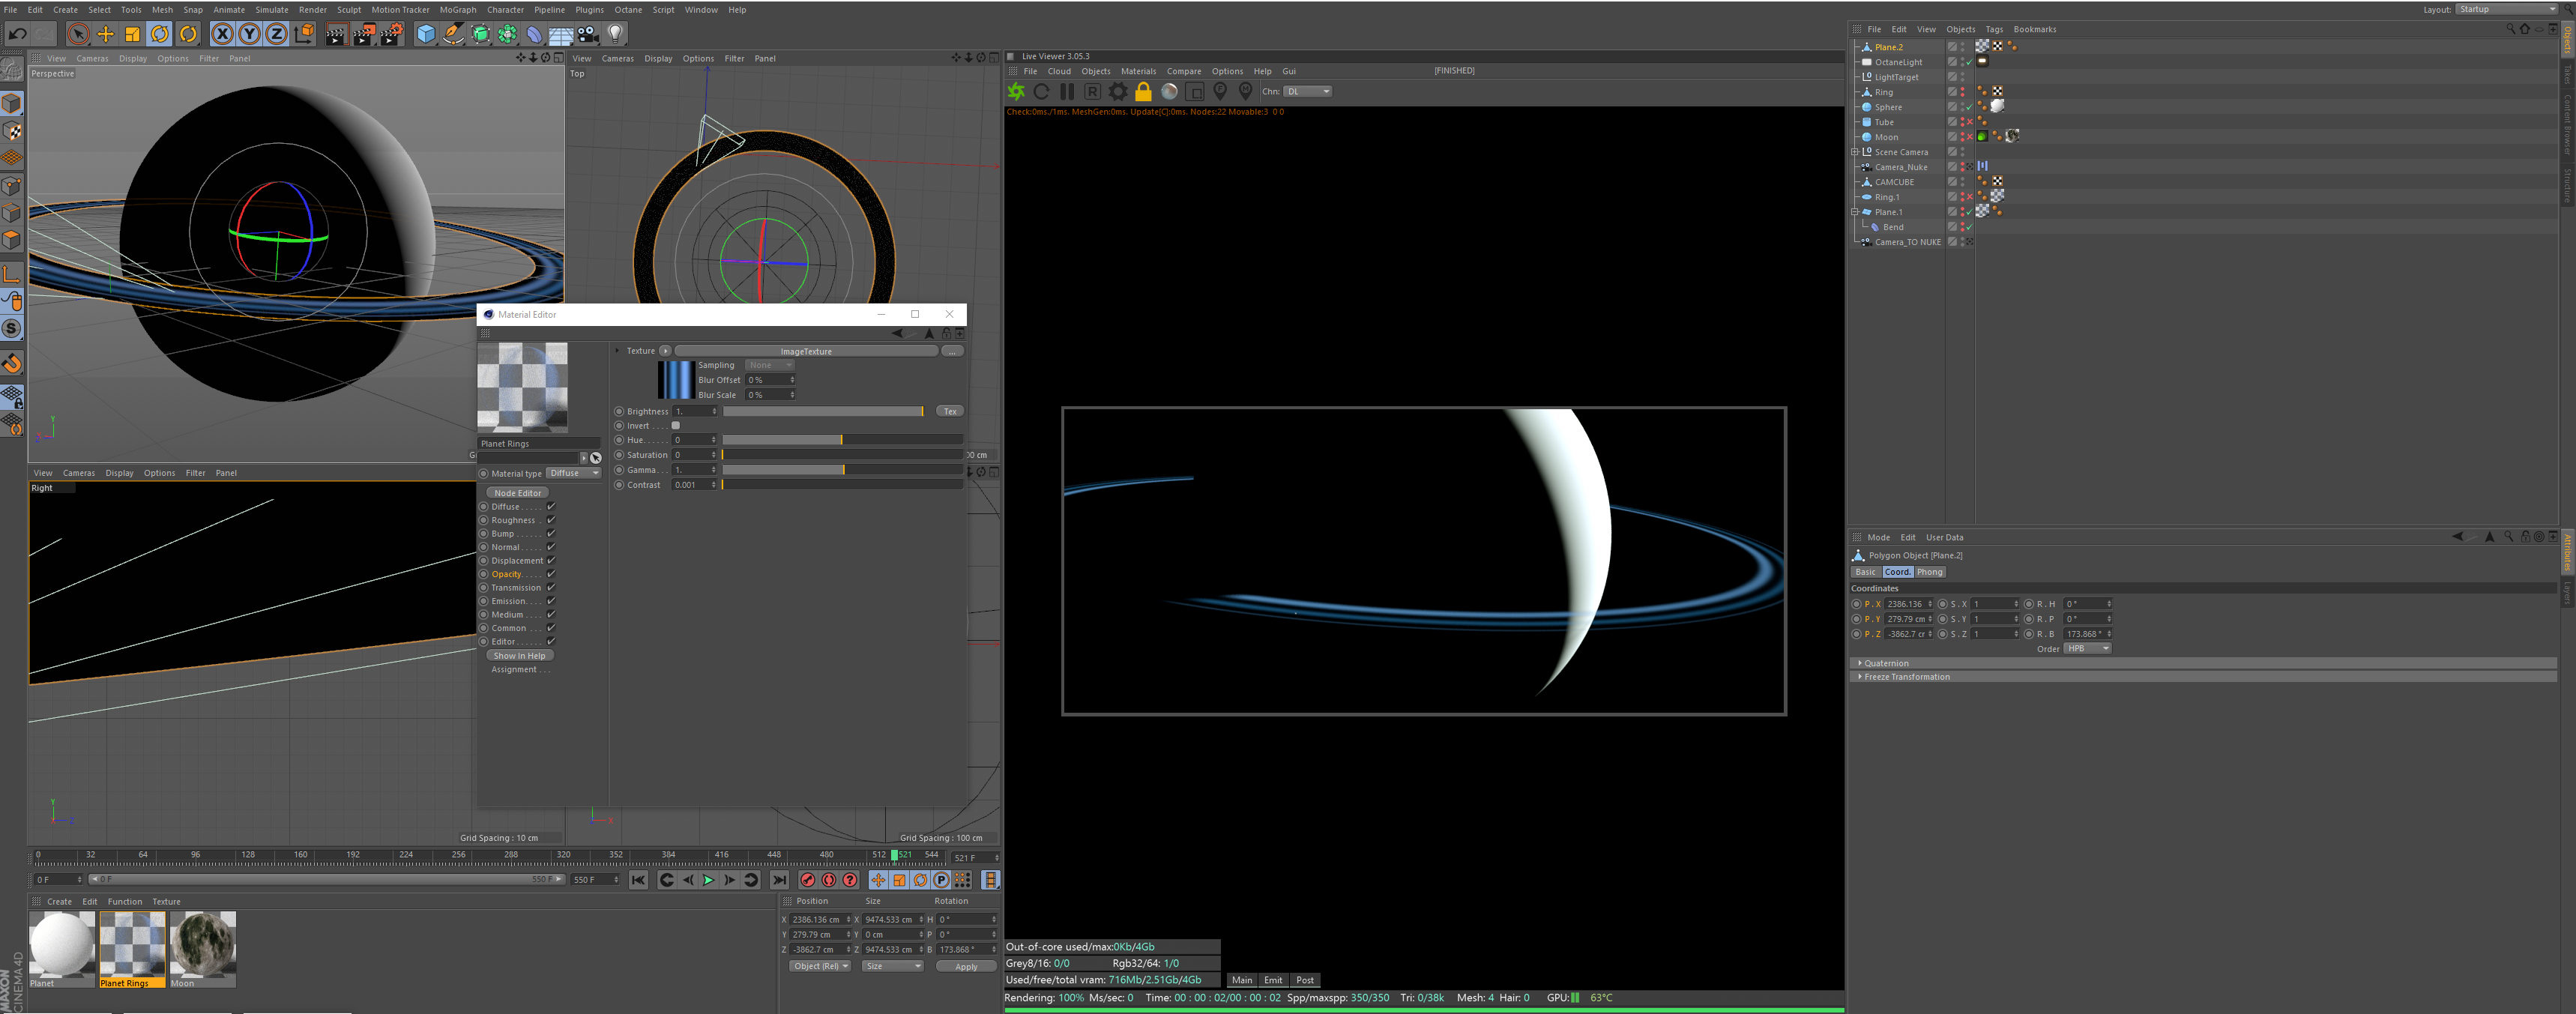
Task: Open the MoGraph menu
Action: coord(458,10)
